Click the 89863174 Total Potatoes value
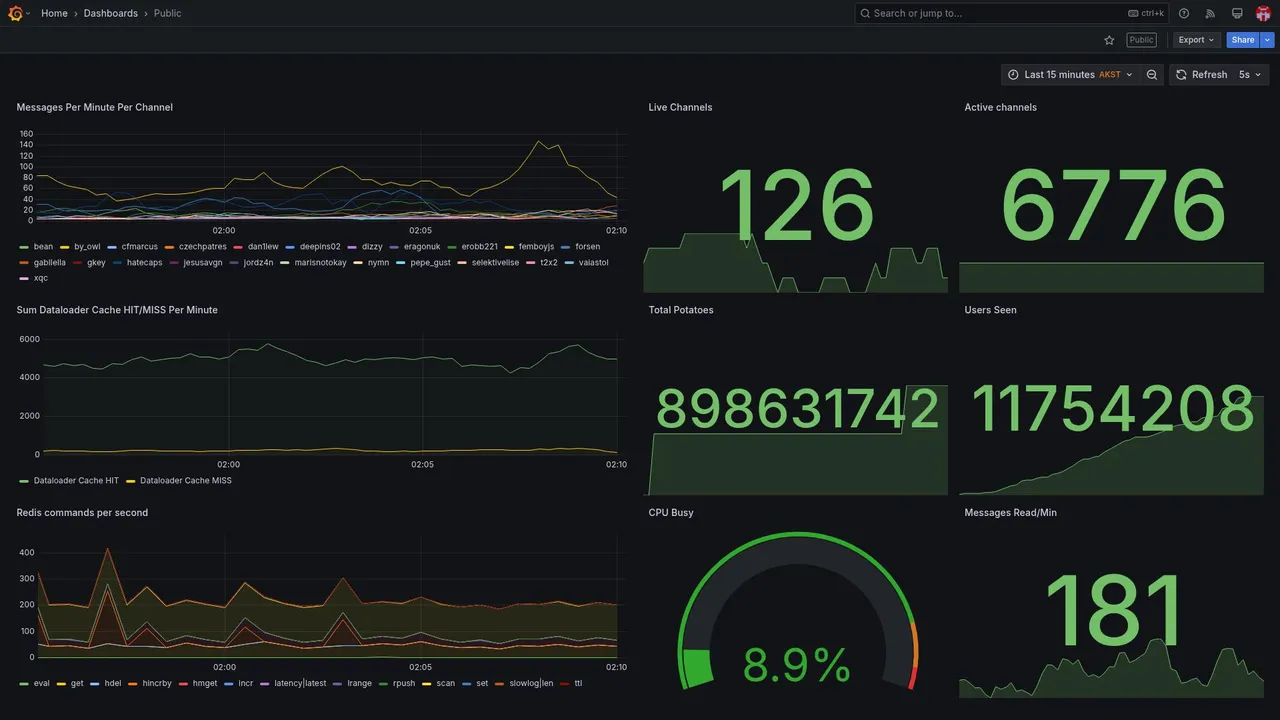This screenshot has width=1280, height=720. [x=797, y=408]
